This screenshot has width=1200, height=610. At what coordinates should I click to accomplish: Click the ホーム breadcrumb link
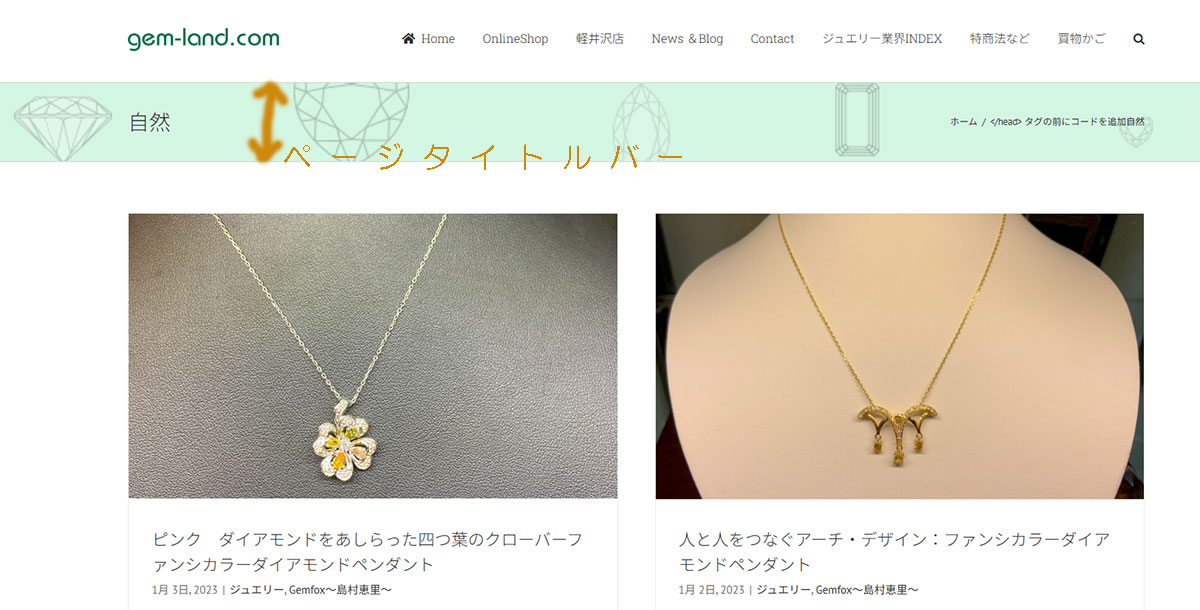tap(963, 121)
